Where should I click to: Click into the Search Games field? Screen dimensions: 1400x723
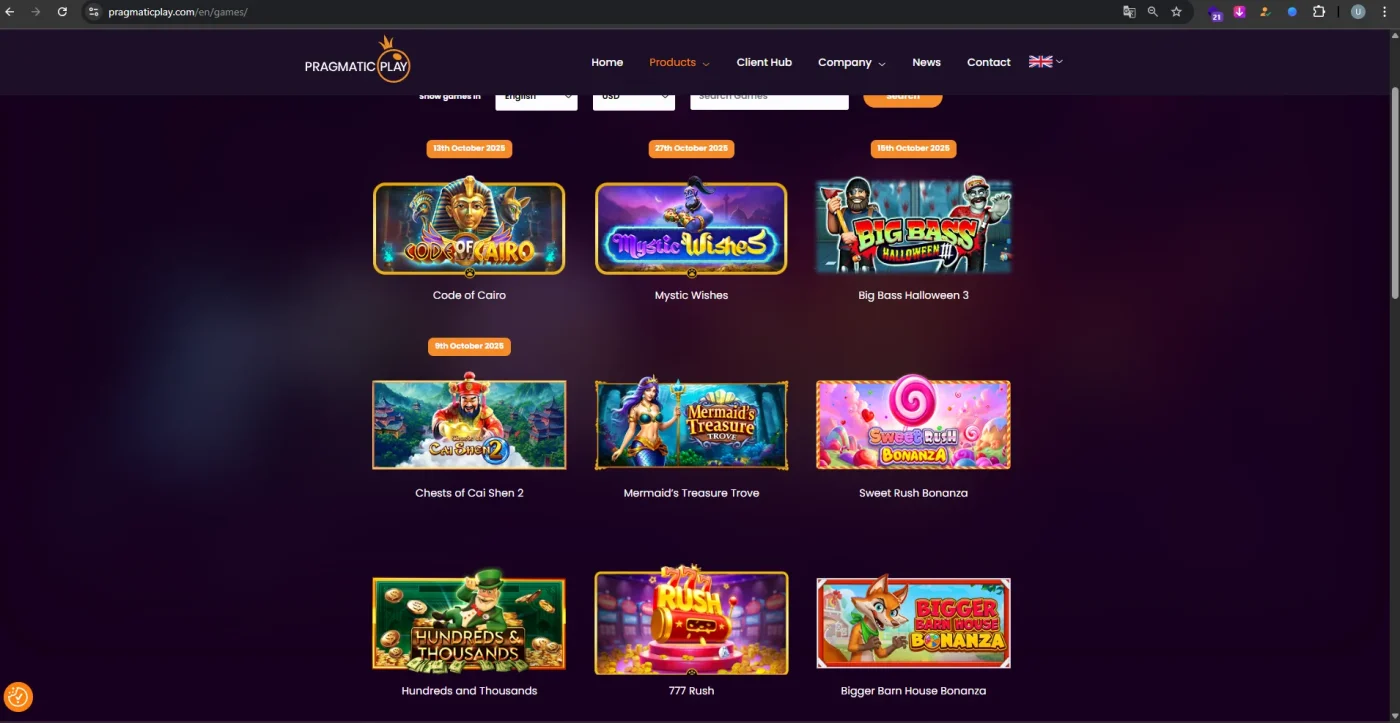click(769, 99)
